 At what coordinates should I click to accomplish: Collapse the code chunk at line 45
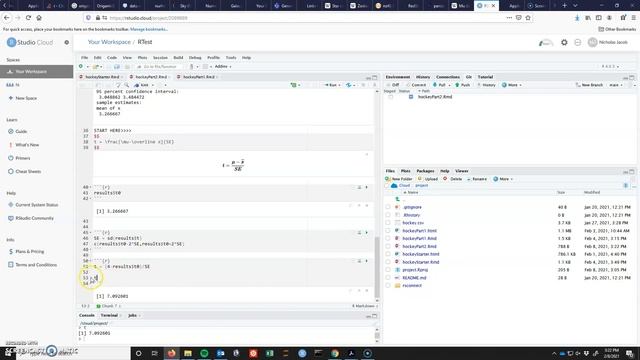(x=91, y=233)
